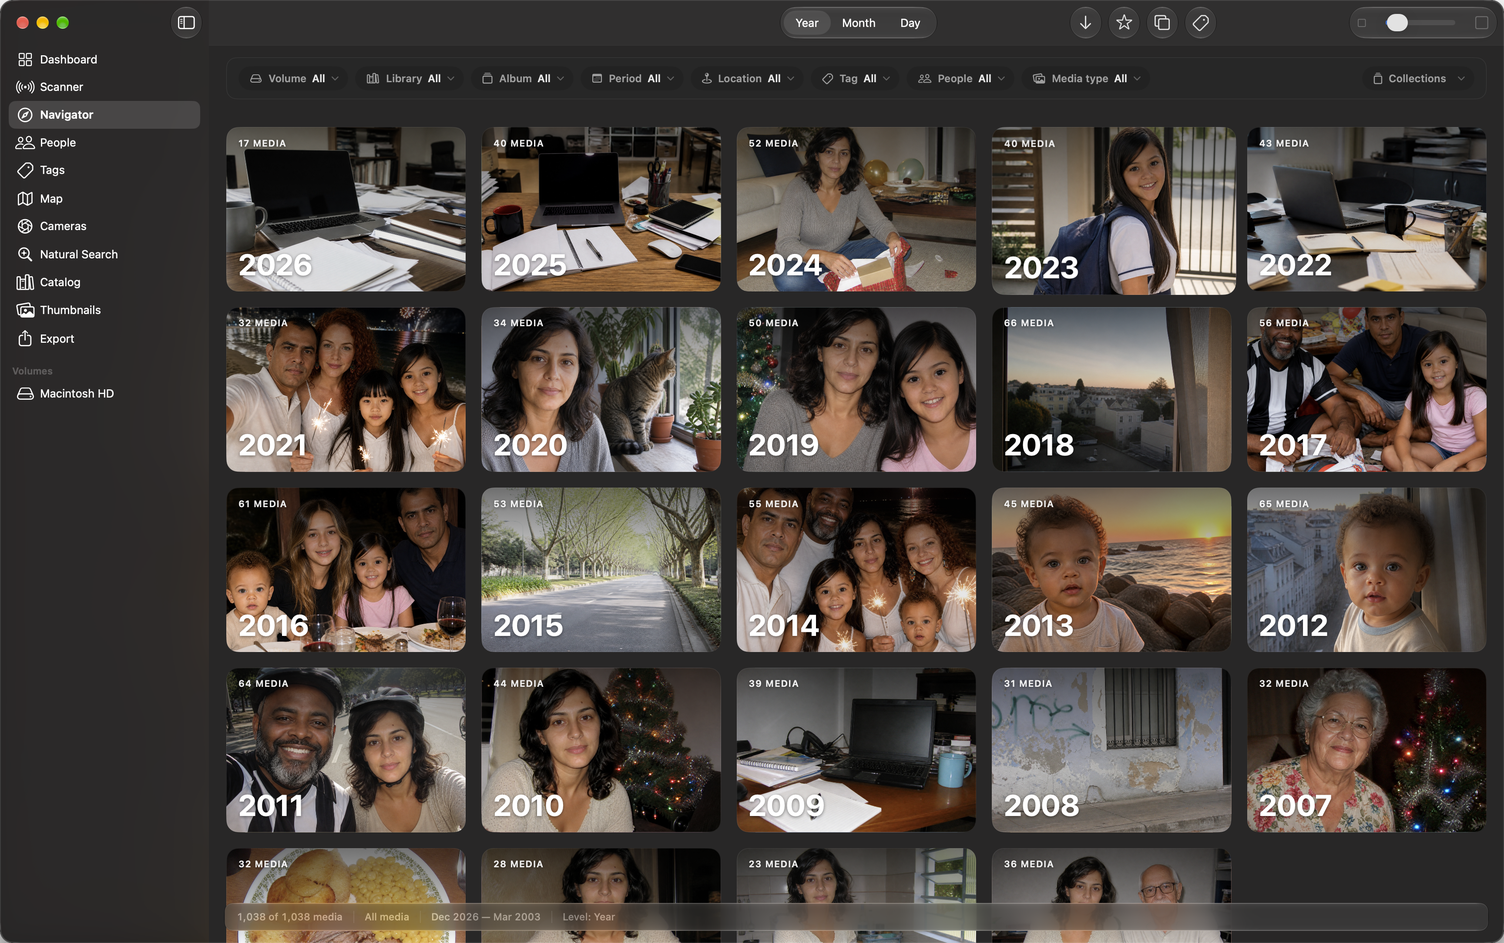Click the stacked copies toolbar button
The width and height of the screenshot is (1504, 943).
pyautogui.click(x=1162, y=22)
